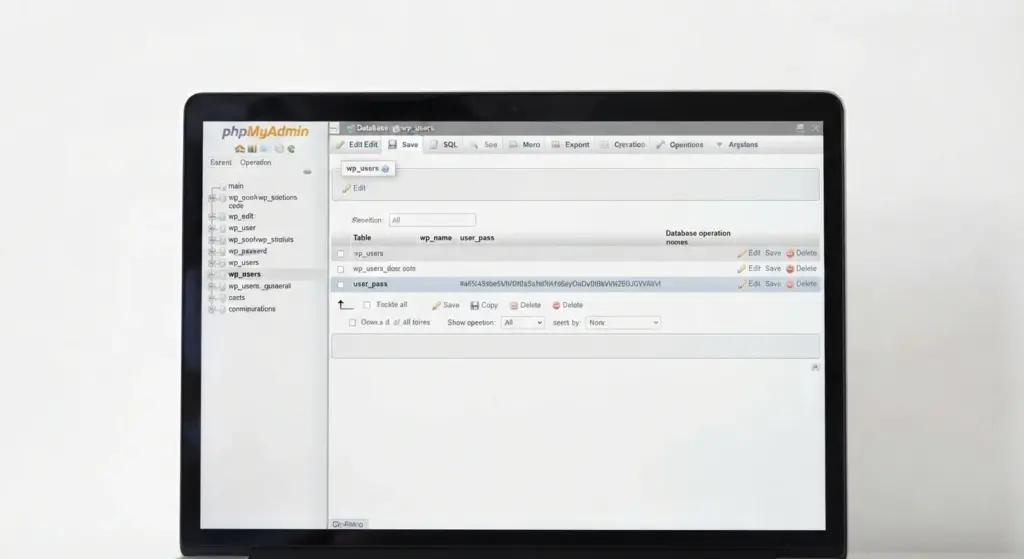Open the phpMyAdmin home icon
The height and width of the screenshot is (559, 1024).
[x=240, y=149]
